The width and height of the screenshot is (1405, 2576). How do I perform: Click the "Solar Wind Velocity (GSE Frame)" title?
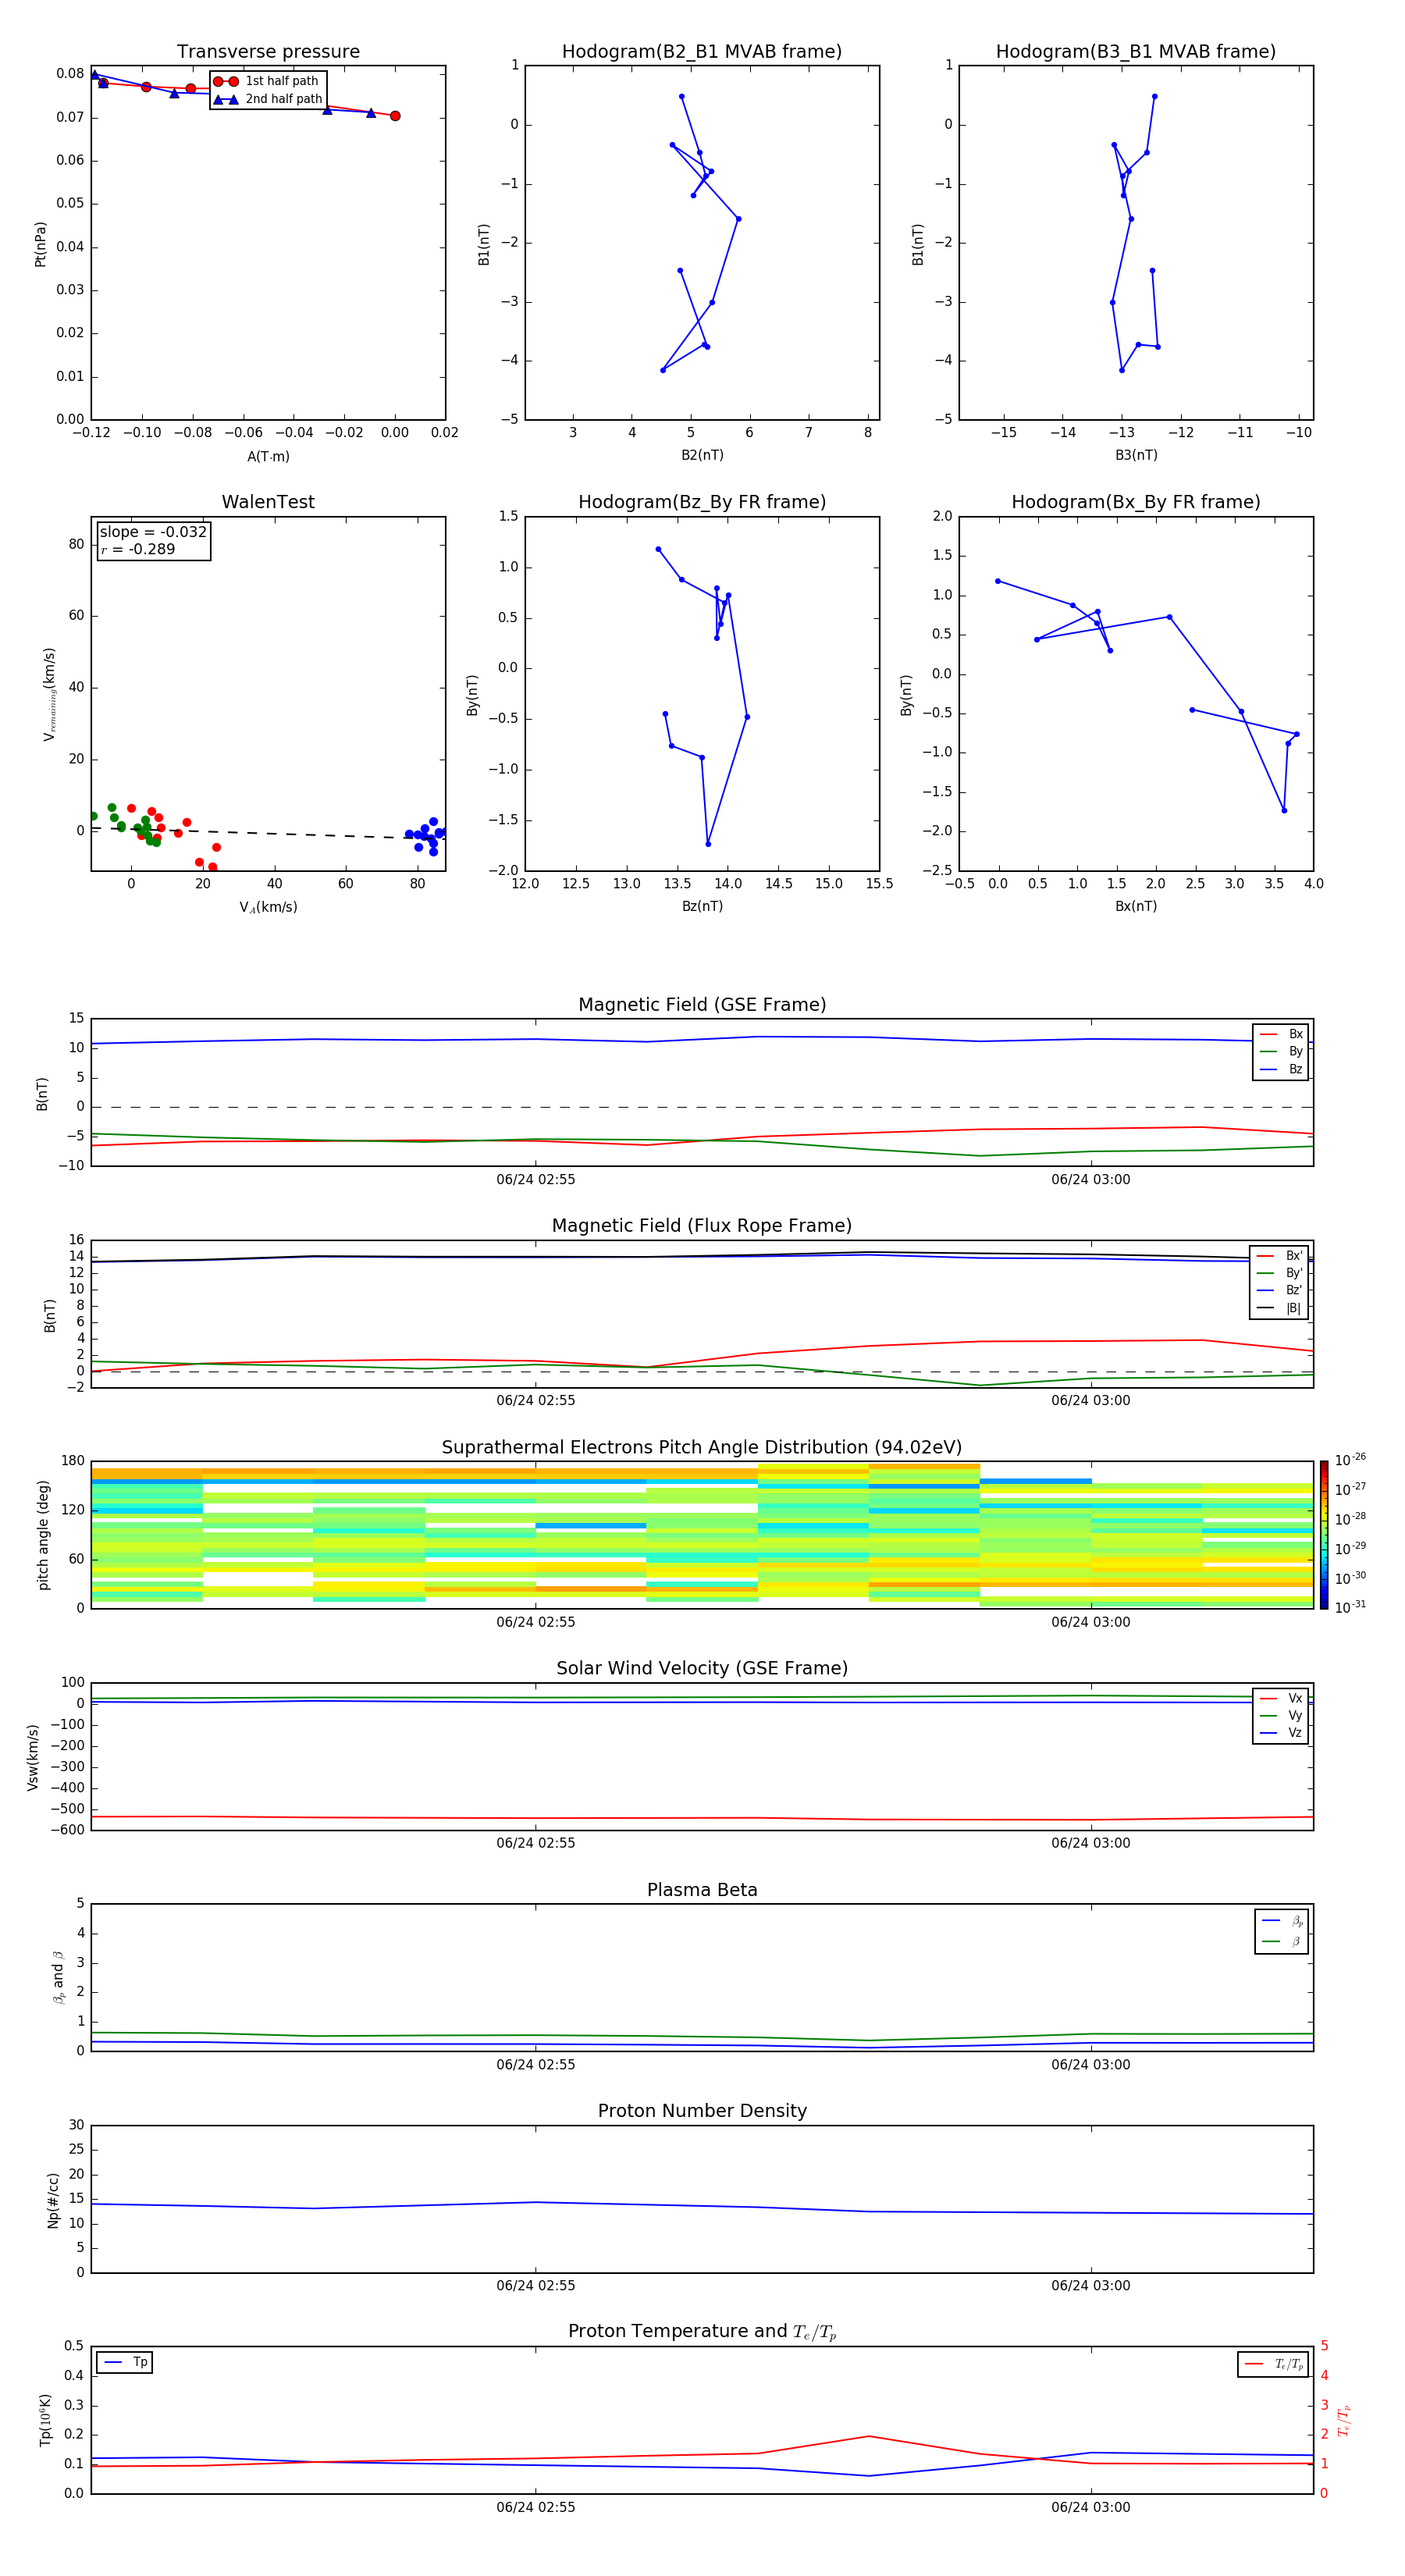(x=702, y=1669)
